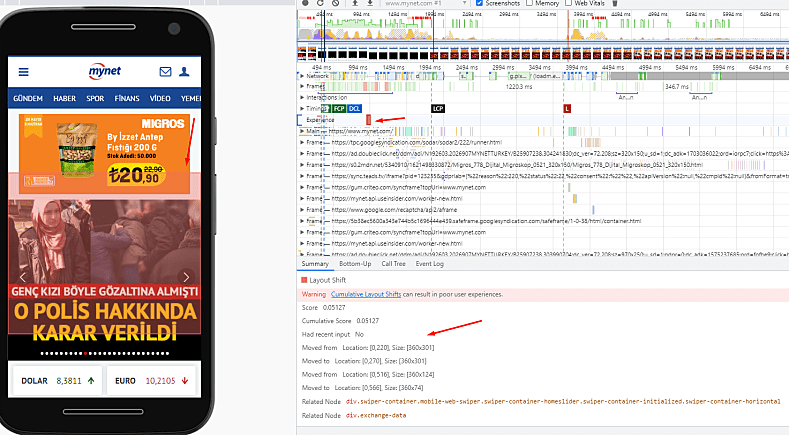Screen dimensions: 789x435
Task: Open HABER in mynet navigation bar
Action: (x=64, y=99)
